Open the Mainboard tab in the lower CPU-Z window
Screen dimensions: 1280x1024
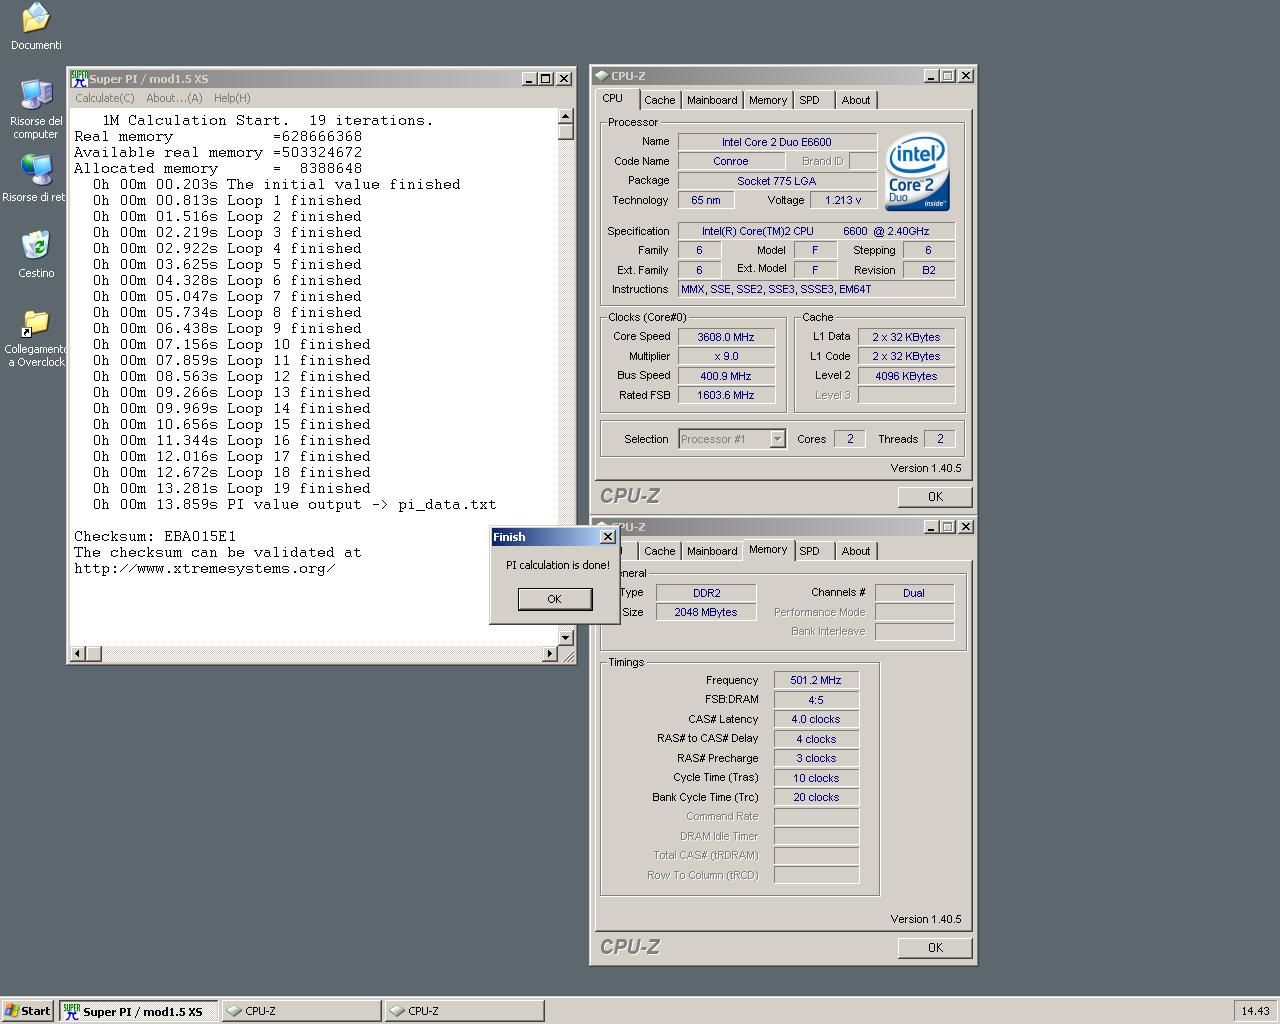pyautogui.click(x=712, y=551)
